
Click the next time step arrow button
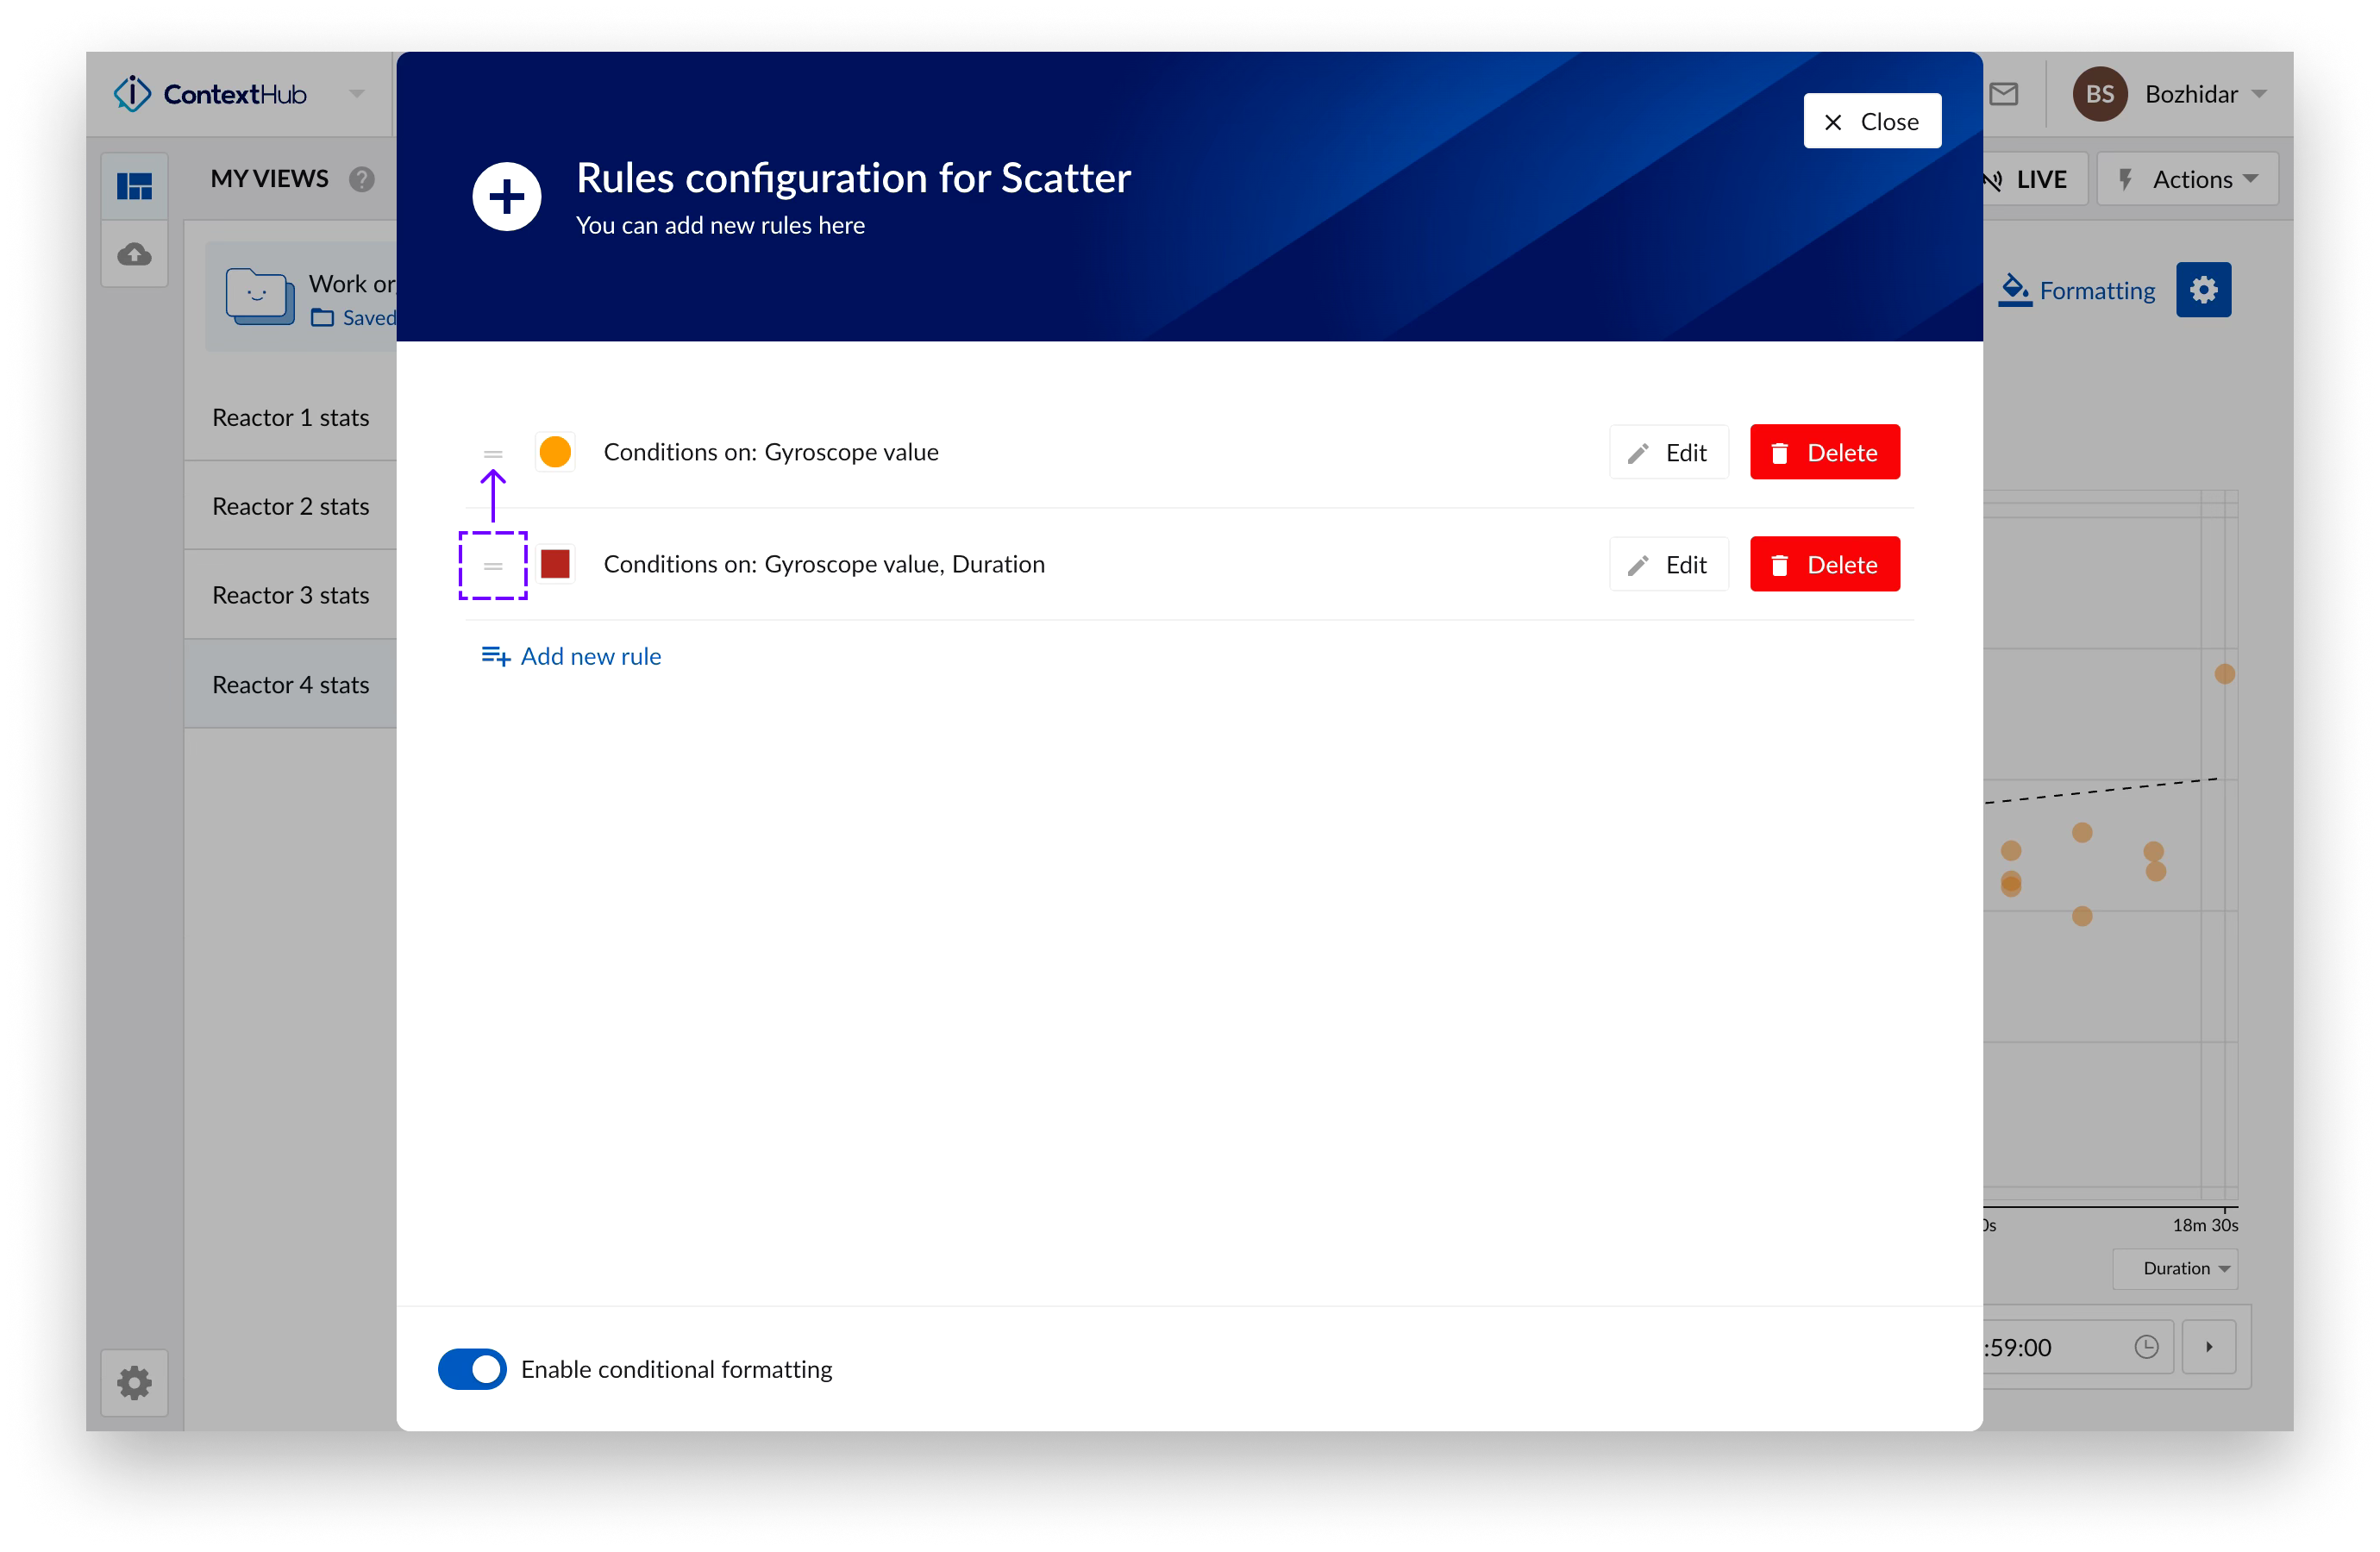pyautogui.click(x=2208, y=1346)
